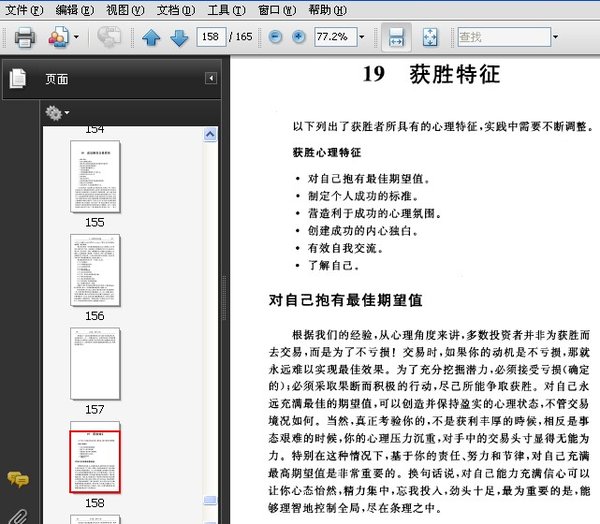Toggle the fit width scrolling mode icon
600x524 pixels.
point(396,37)
